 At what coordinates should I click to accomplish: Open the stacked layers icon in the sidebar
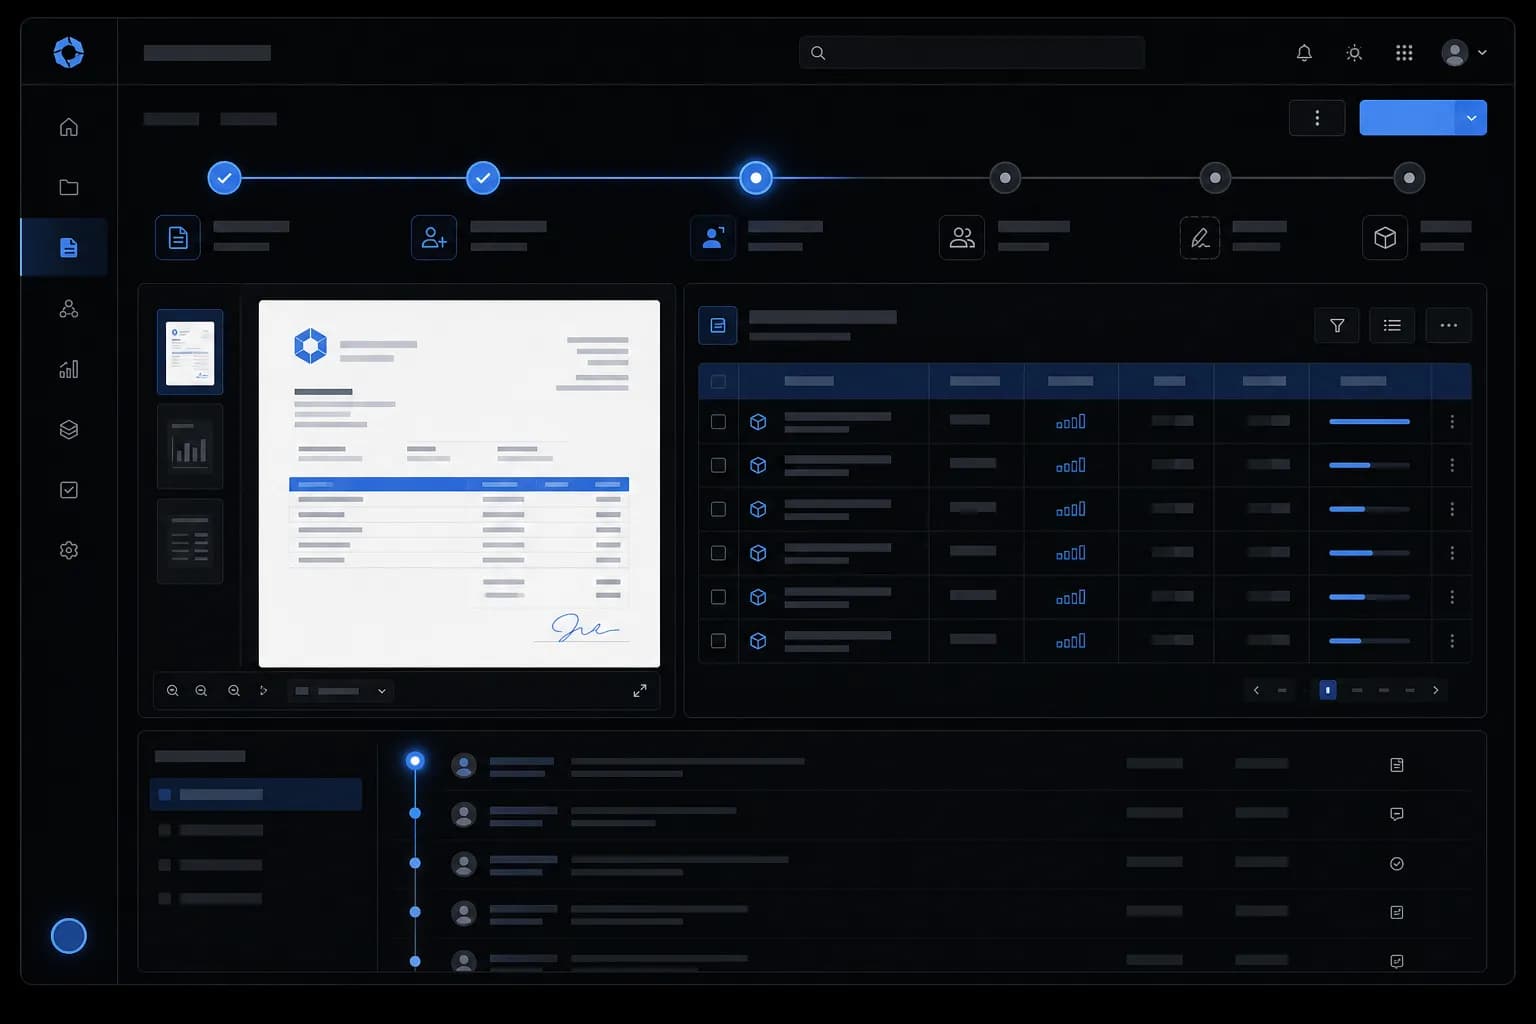pos(69,430)
